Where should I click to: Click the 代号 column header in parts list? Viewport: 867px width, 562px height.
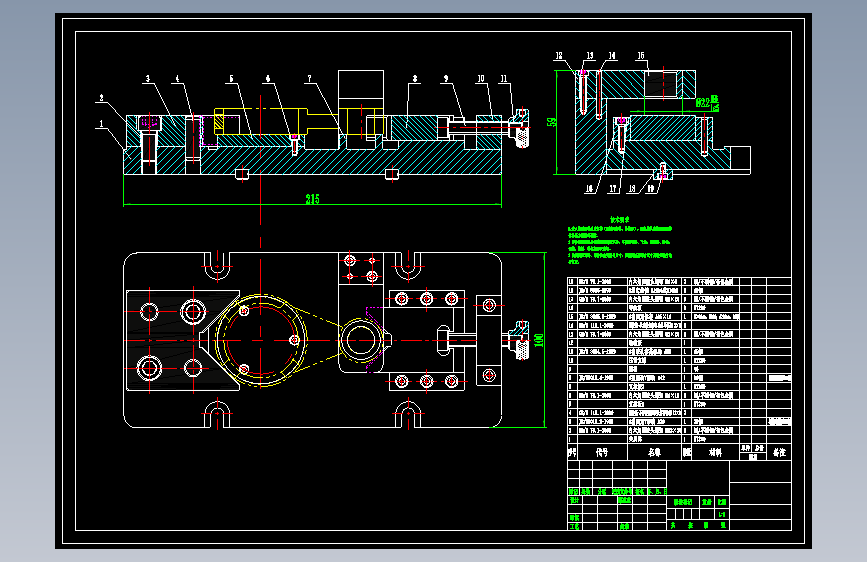click(x=602, y=452)
